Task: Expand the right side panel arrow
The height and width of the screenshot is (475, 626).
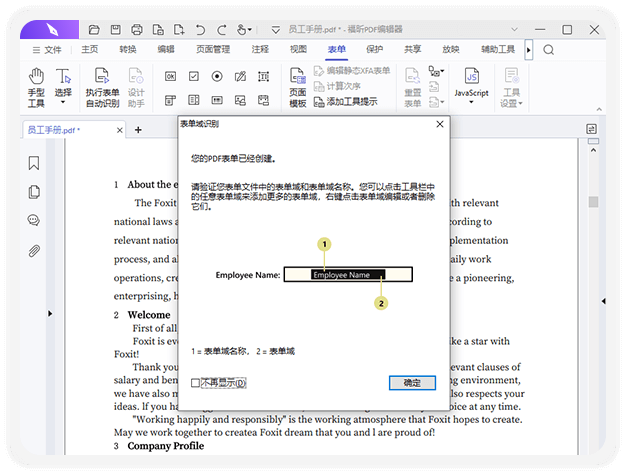Action: (603, 301)
